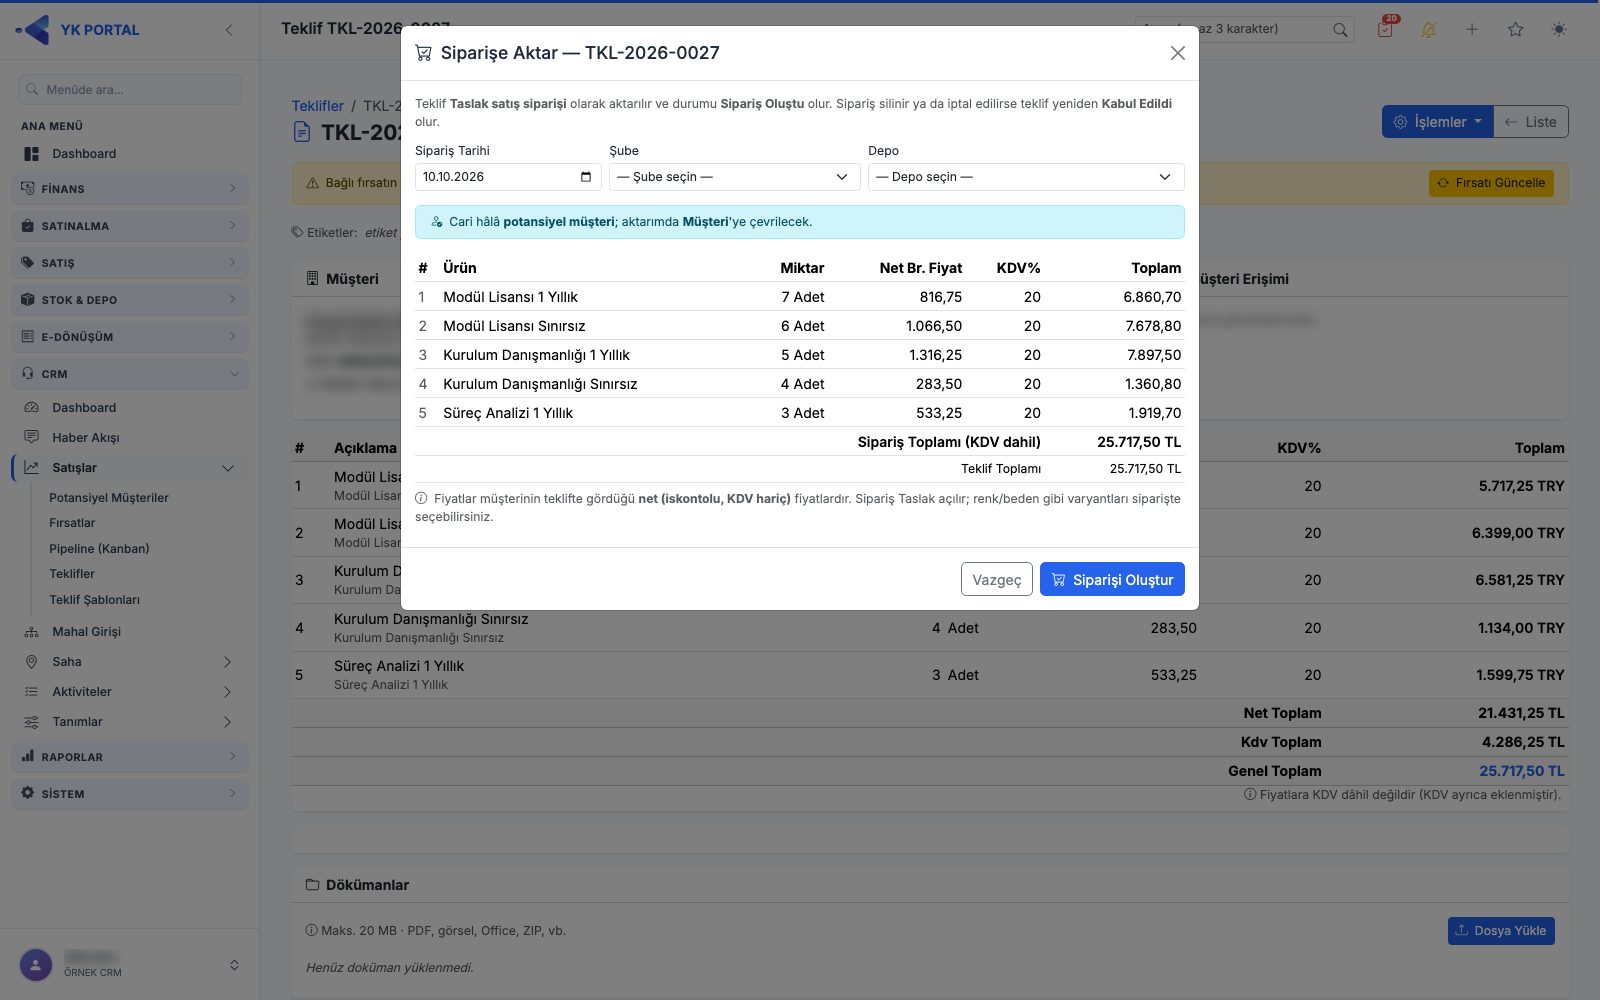Expand the Saha submenu

click(130, 662)
